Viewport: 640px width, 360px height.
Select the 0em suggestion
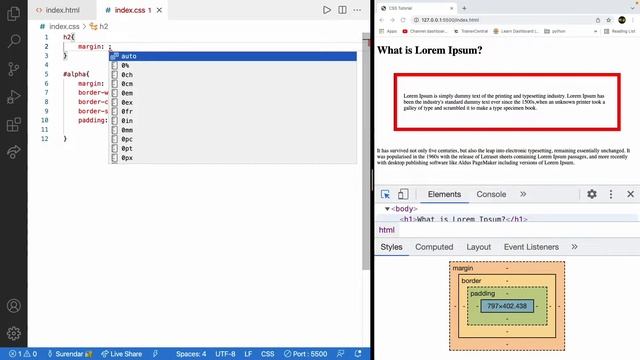[233, 93]
